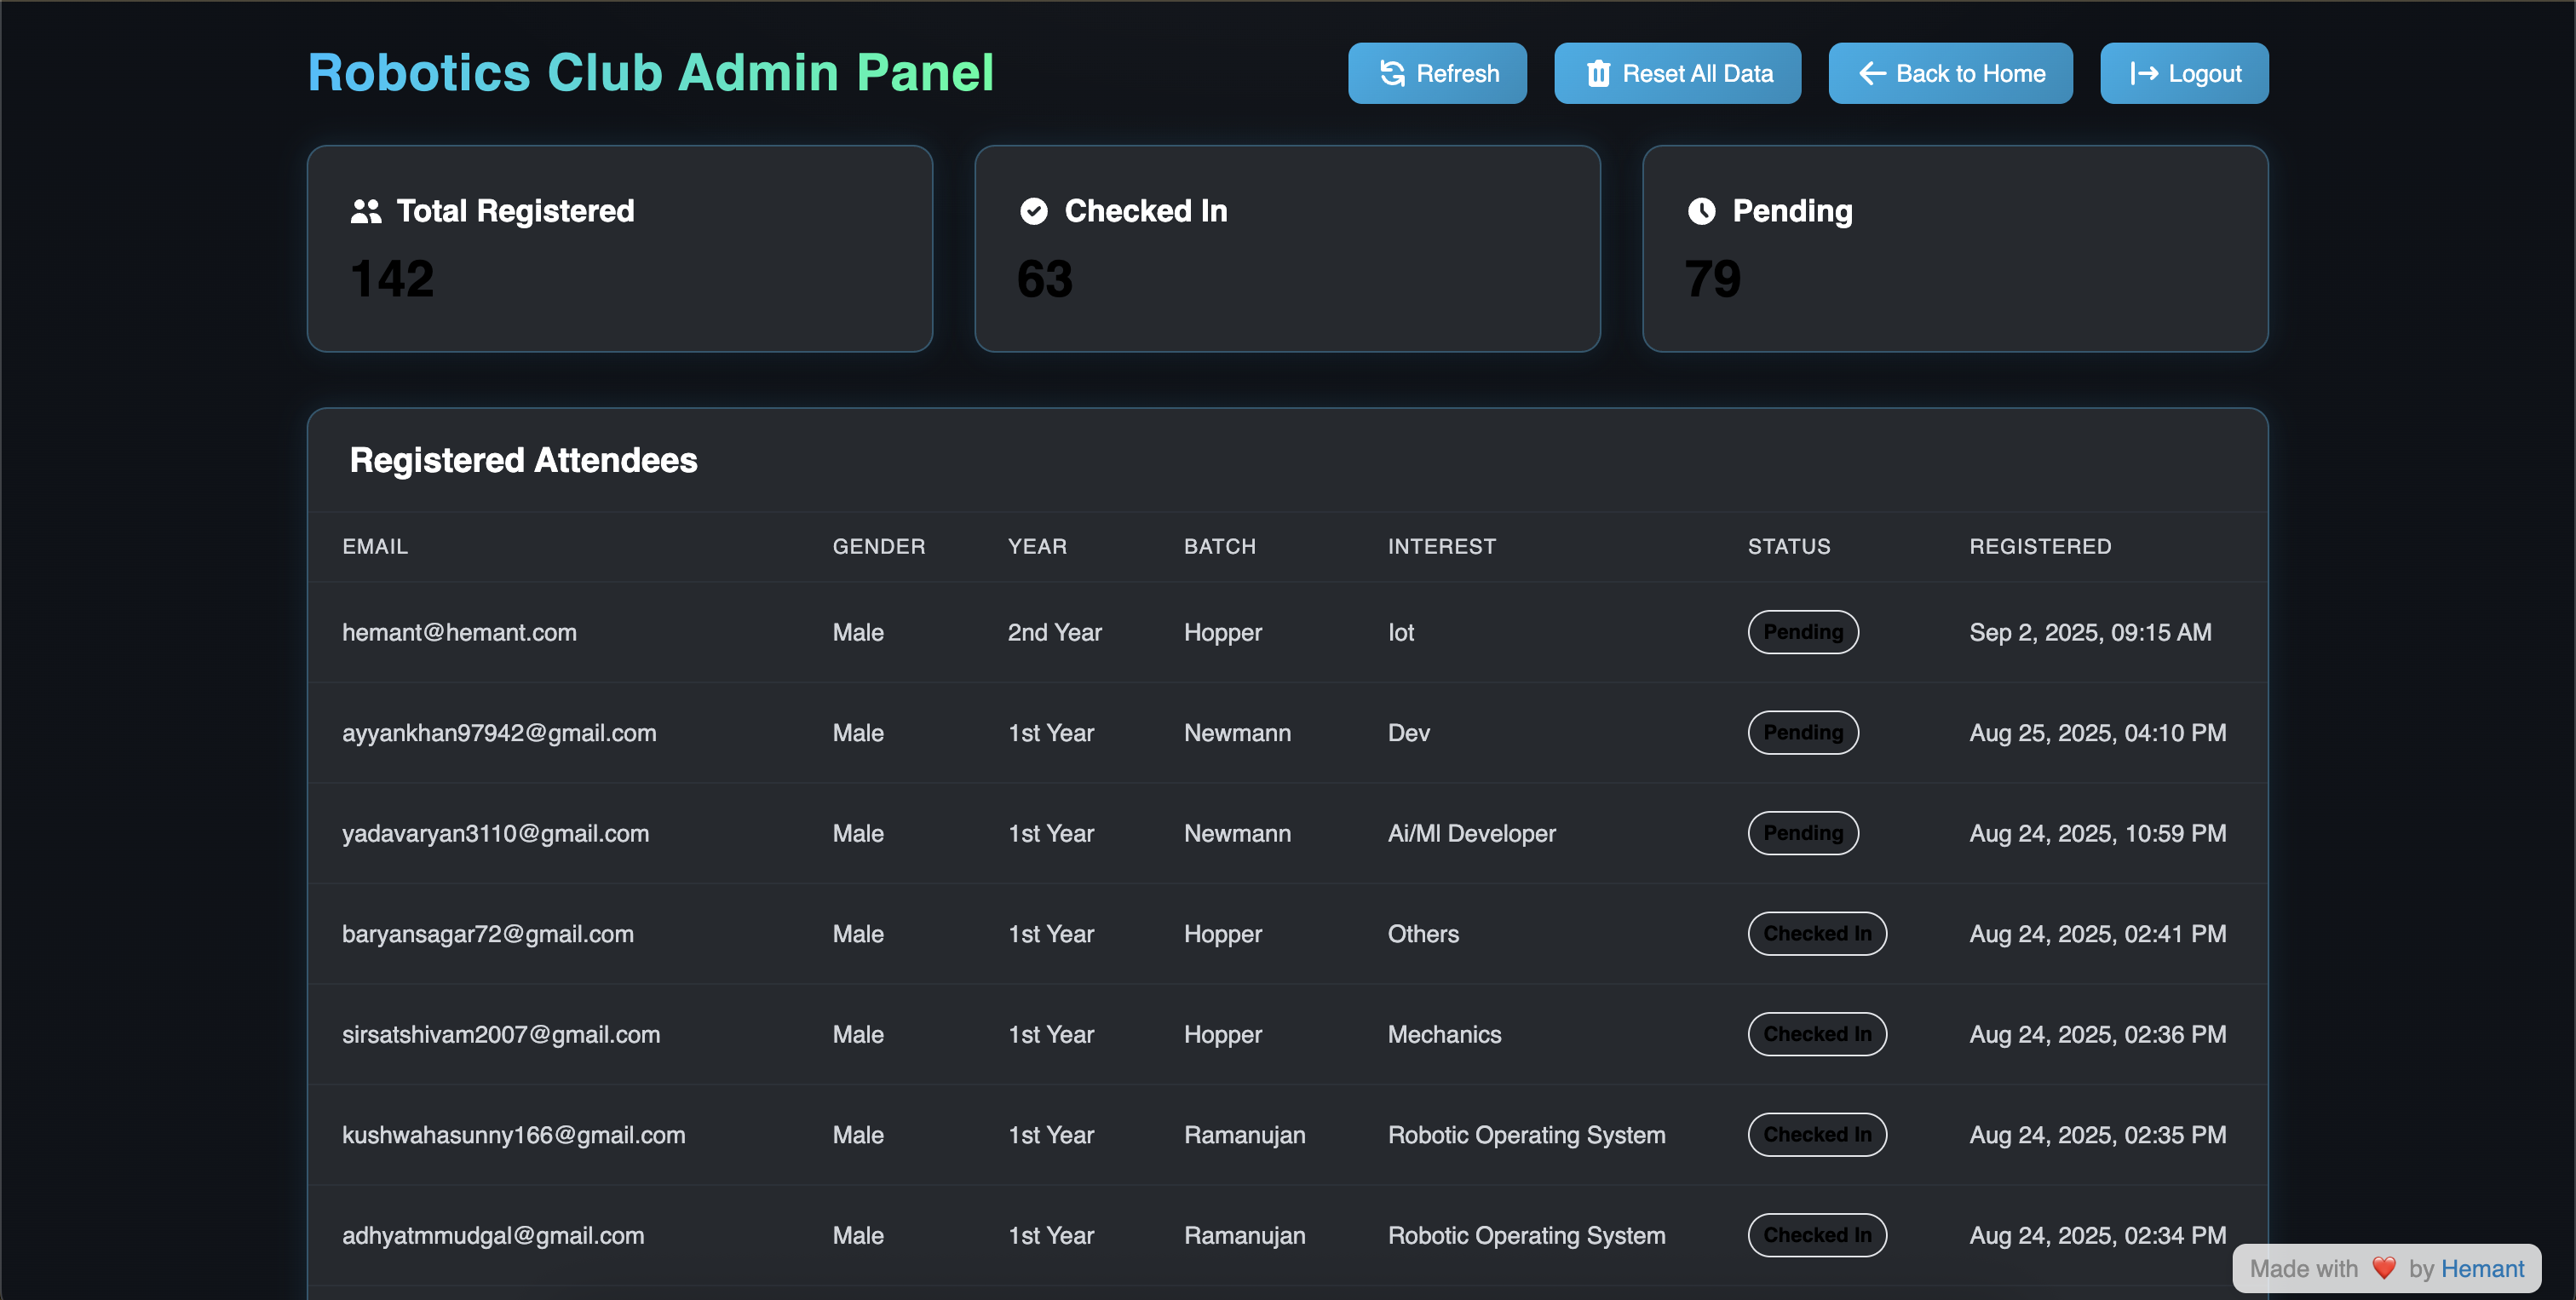Click the Robotics Club Admin Panel title
This screenshot has height=1300, width=2576.
(x=650, y=73)
